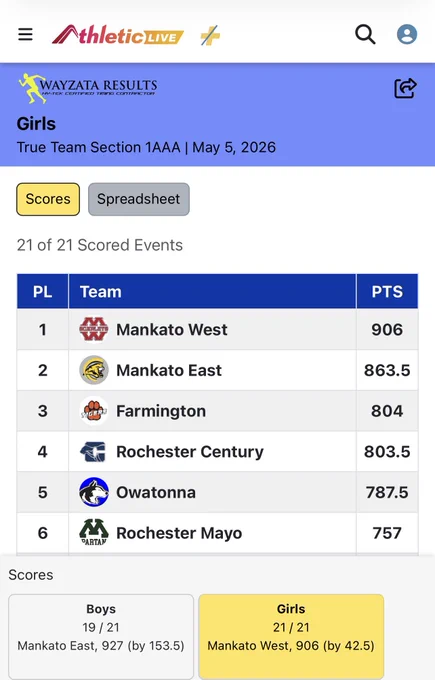The image size is (435, 680).
Task: Open the AthleticLIVE plus icon
Action: click(210, 36)
